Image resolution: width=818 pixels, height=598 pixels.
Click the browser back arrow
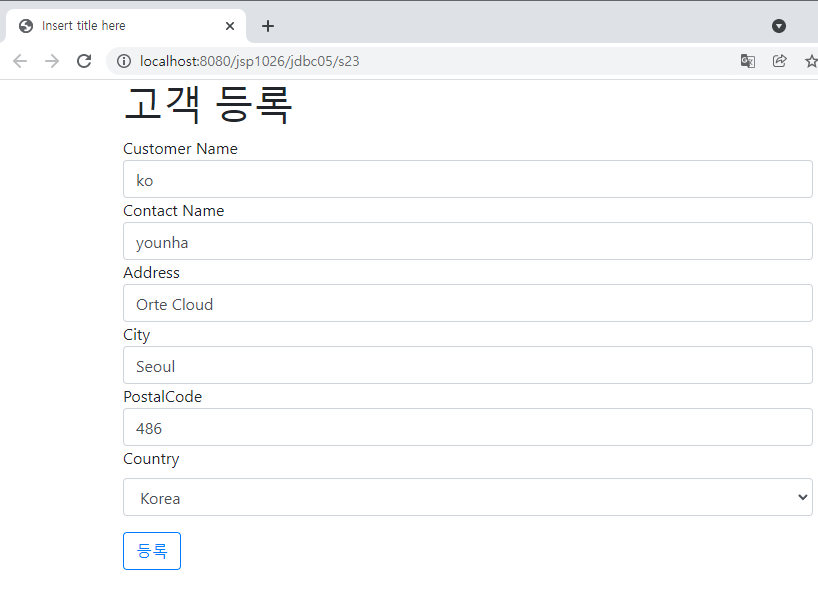(x=20, y=61)
